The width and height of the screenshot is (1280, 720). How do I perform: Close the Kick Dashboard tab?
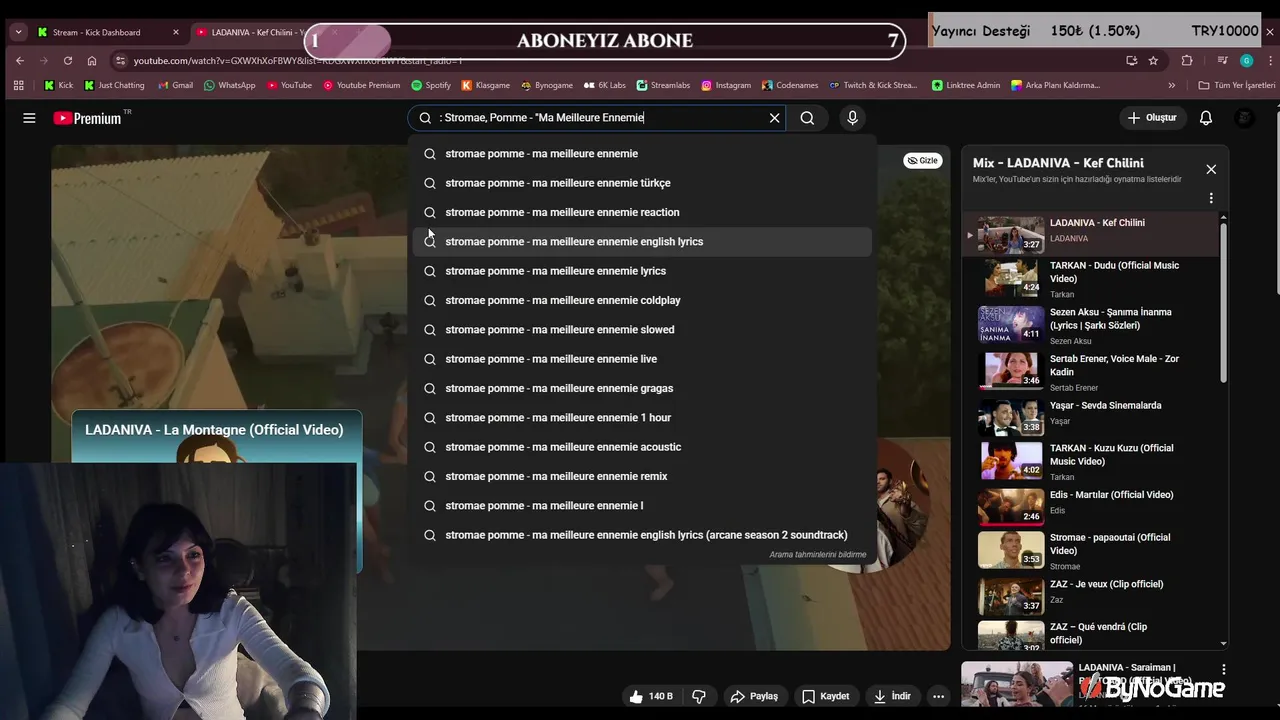(x=176, y=32)
